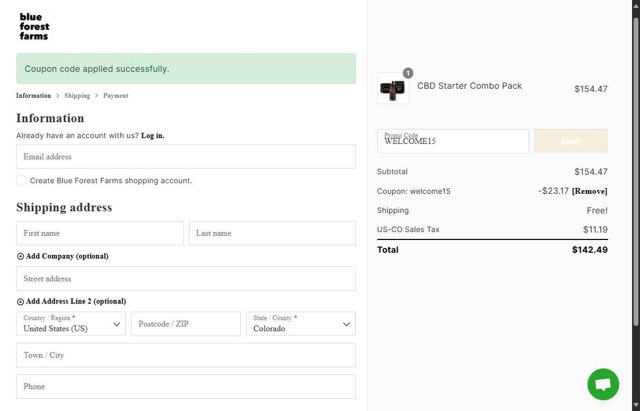Image resolution: width=640 pixels, height=411 pixels.
Task: Focus the Email address field
Action: click(x=186, y=156)
